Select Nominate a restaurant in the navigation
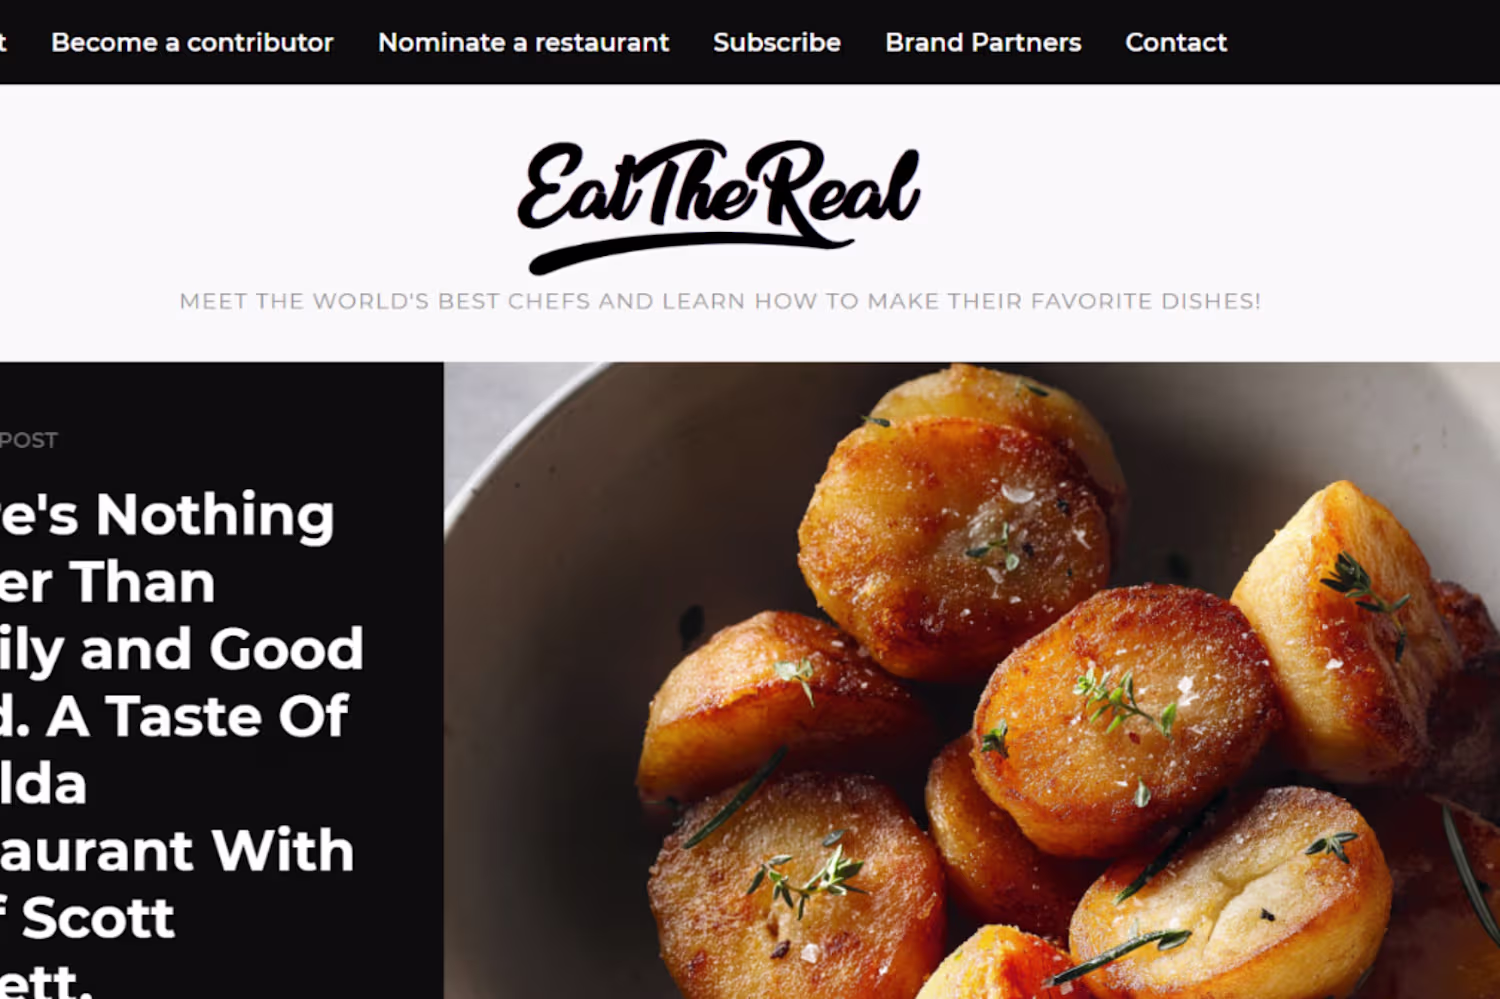The height and width of the screenshot is (999, 1500). click(x=523, y=42)
